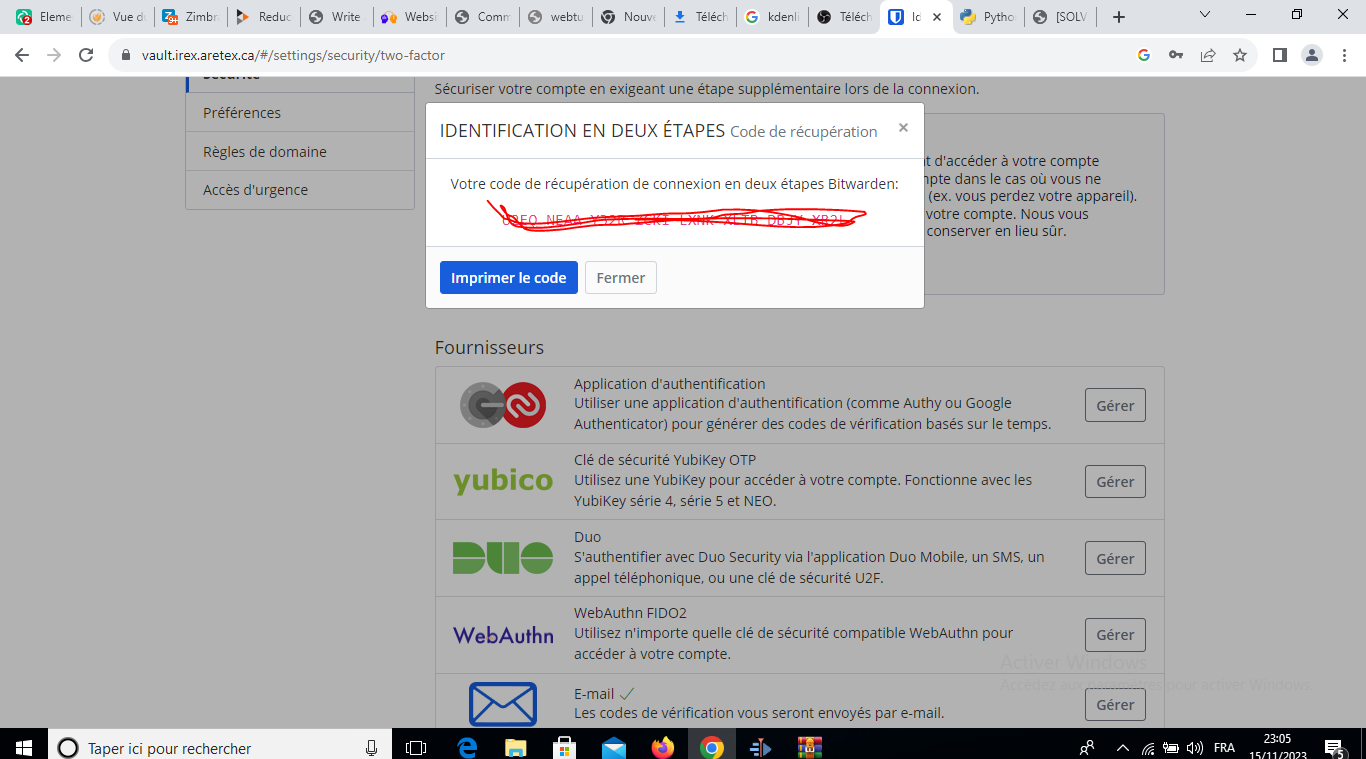Image resolution: width=1366 pixels, height=759 pixels.
Task: Click Gérer for the YubiKey OTP provider
Action: (1115, 481)
